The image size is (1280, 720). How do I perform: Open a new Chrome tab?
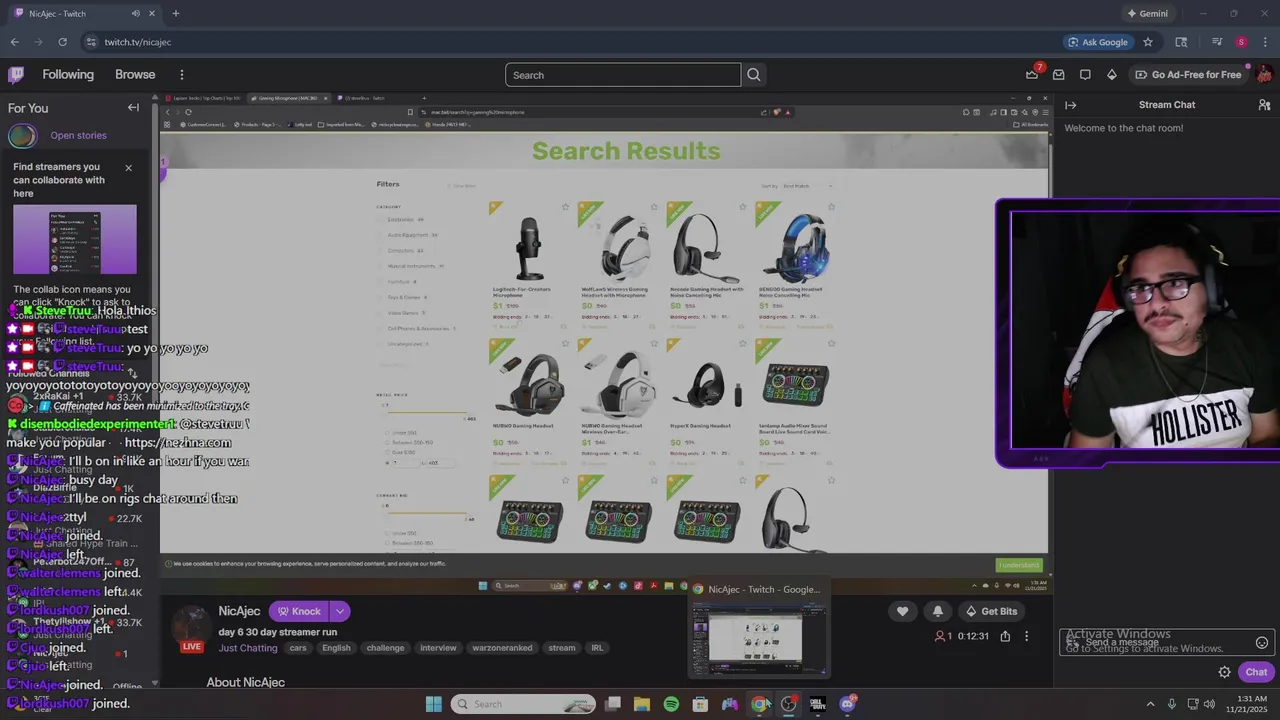(175, 13)
